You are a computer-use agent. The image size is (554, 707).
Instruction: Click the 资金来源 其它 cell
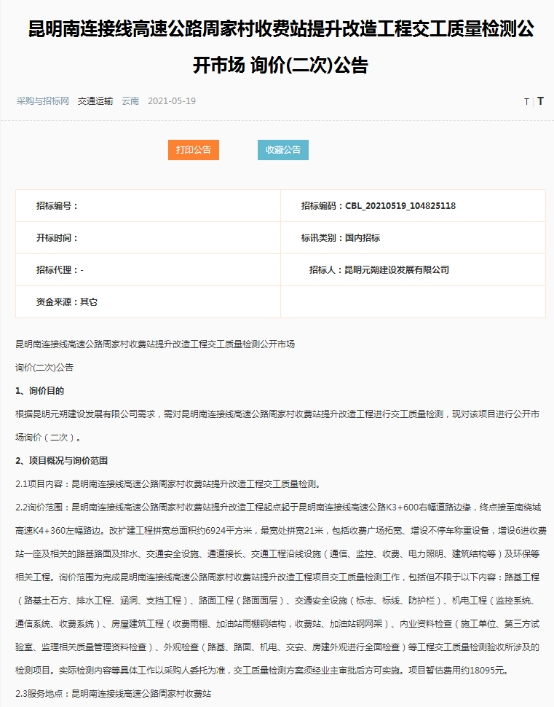click(148, 302)
